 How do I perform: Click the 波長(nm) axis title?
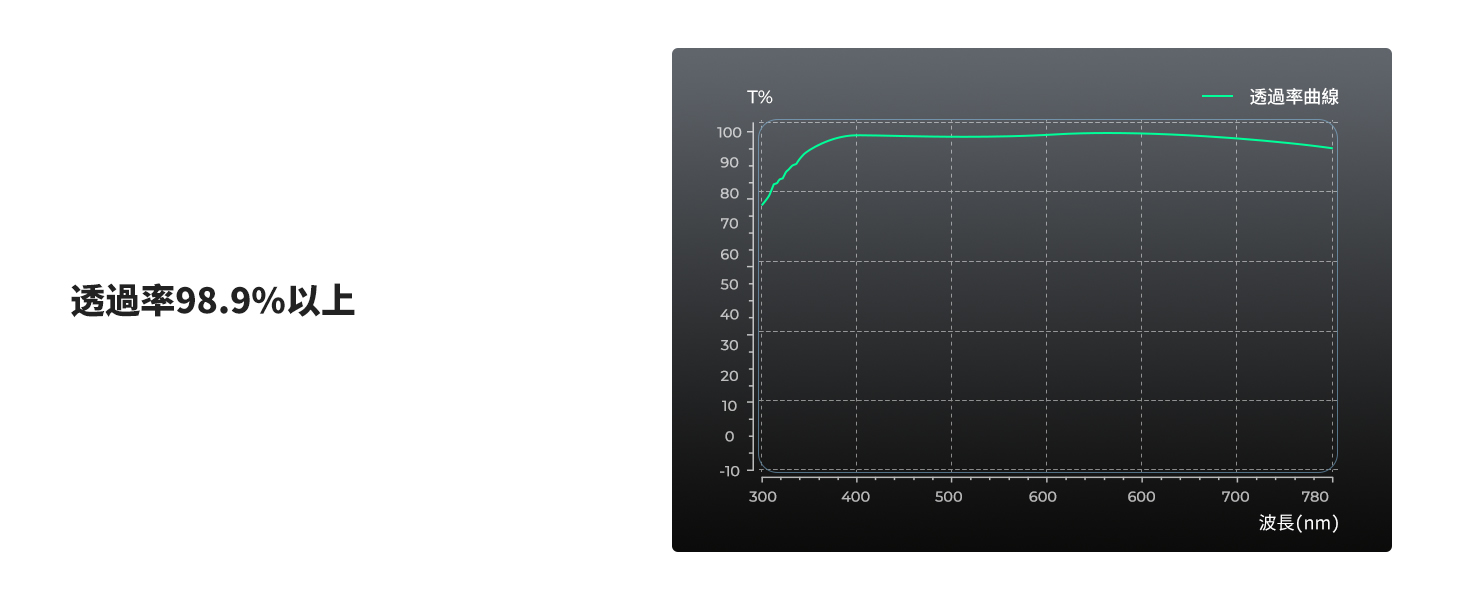tap(1298, 523)
